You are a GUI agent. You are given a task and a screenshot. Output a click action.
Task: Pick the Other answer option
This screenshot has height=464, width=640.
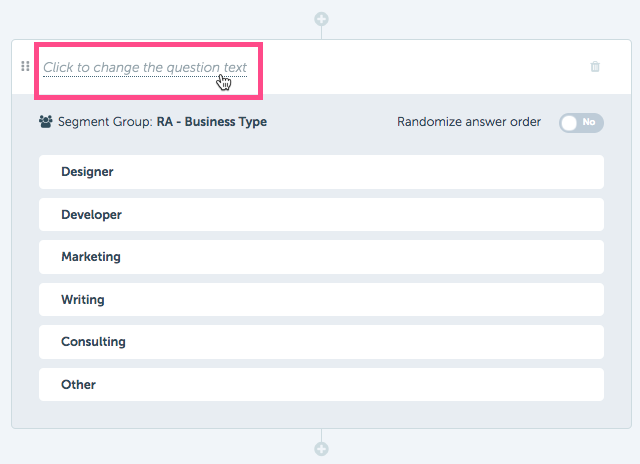click(x=321, y=384)
